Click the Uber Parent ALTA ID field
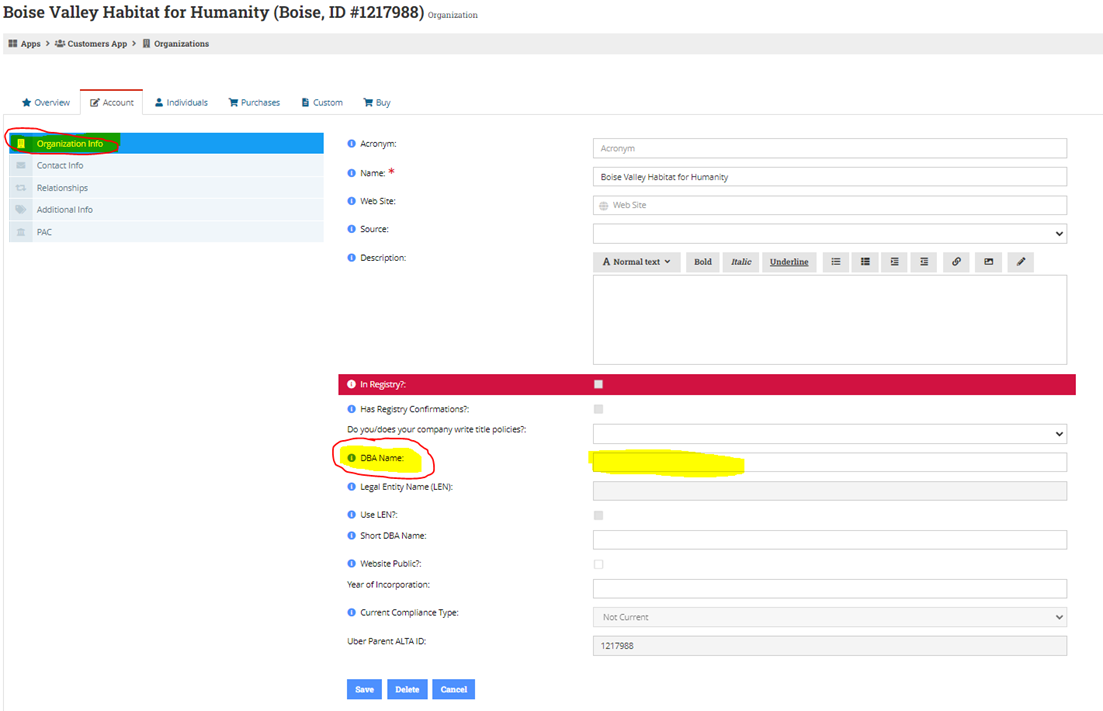The width and height of the screenshot is (1103, 711). (830, 646)
